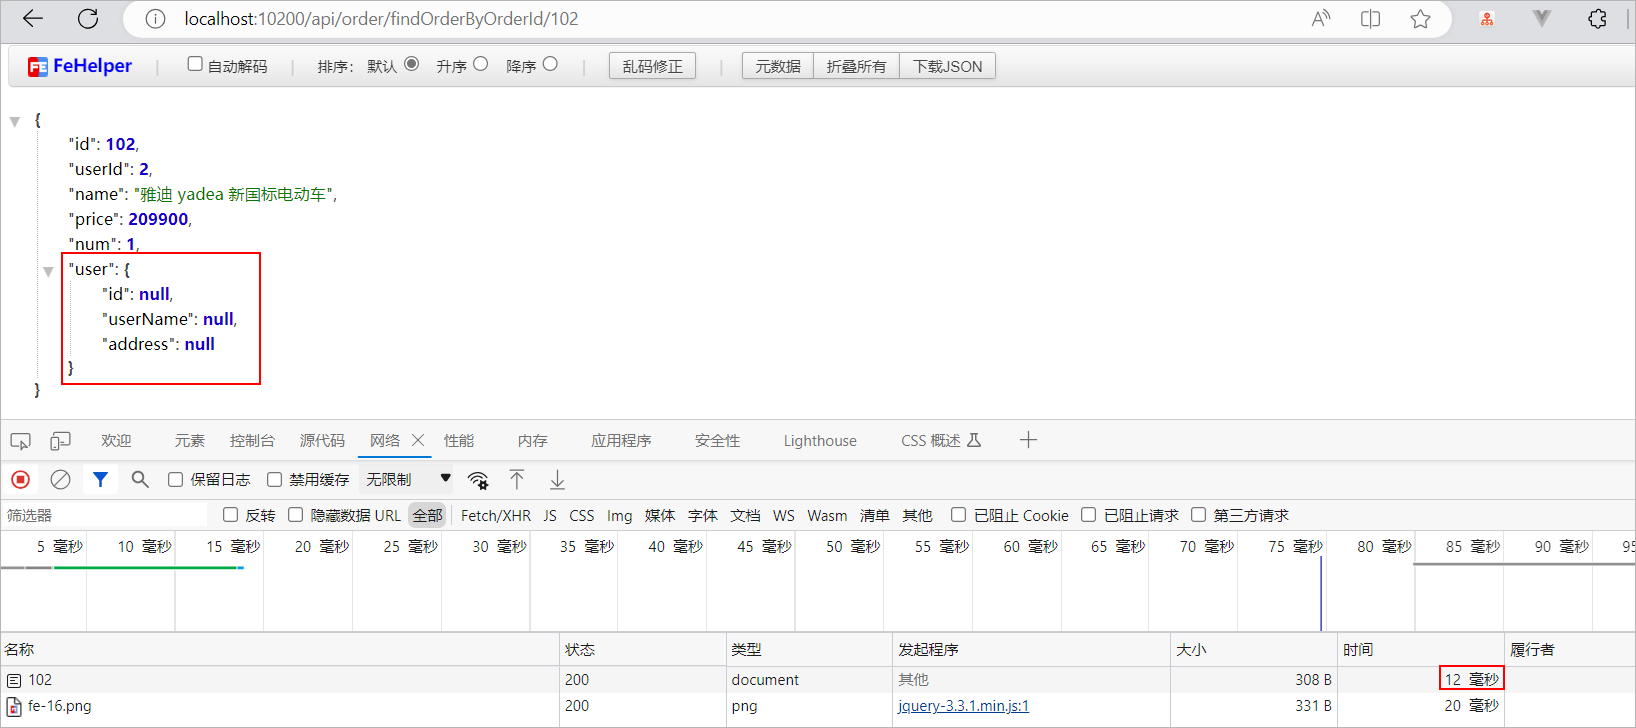Stop recording the network log

20,480
